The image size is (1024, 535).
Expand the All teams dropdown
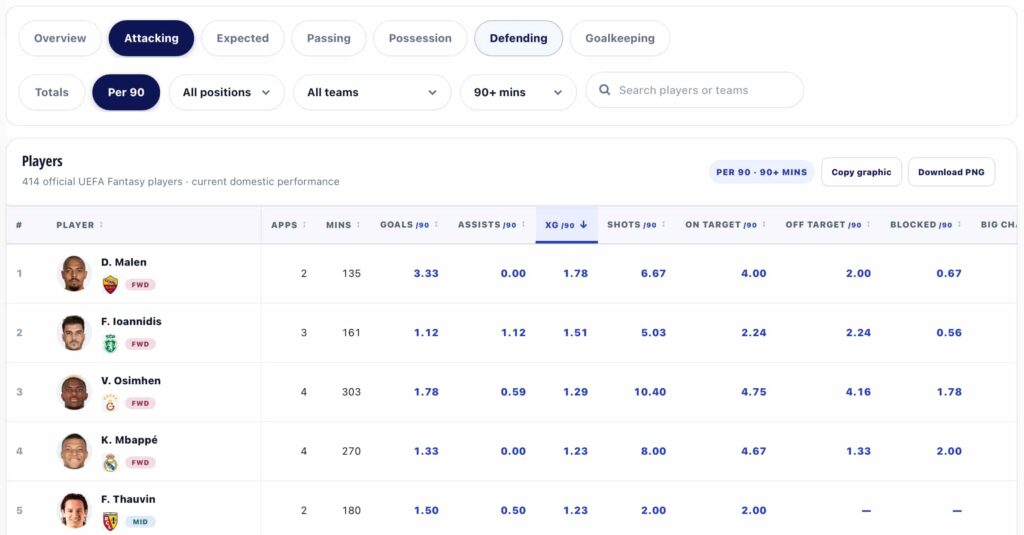coord(372,92)
